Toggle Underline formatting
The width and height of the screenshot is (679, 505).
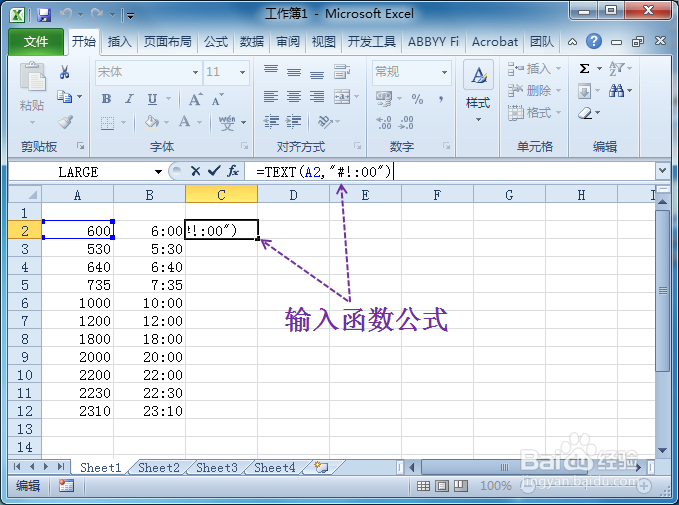tap(152, 99)
